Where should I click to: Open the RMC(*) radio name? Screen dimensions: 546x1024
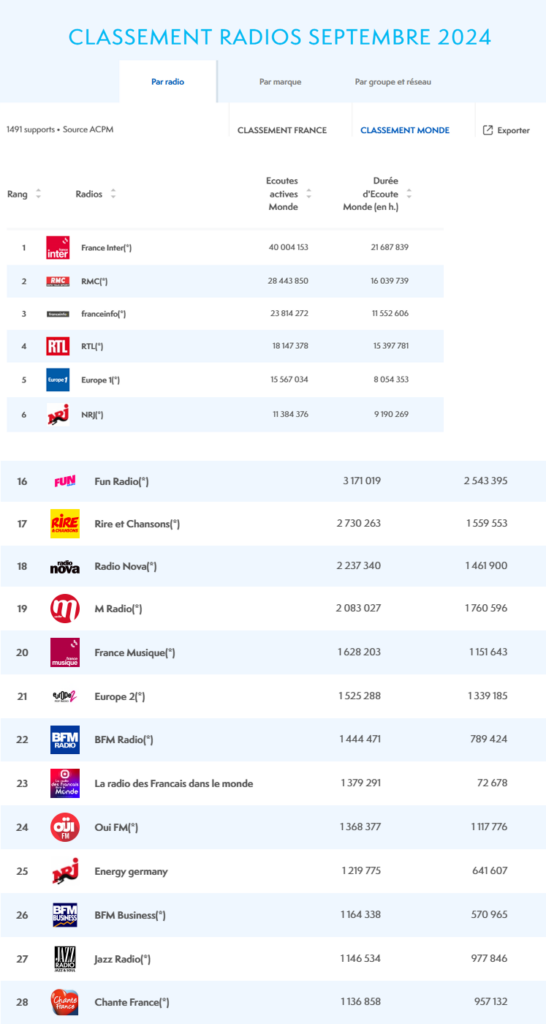[x=95, y=281]
